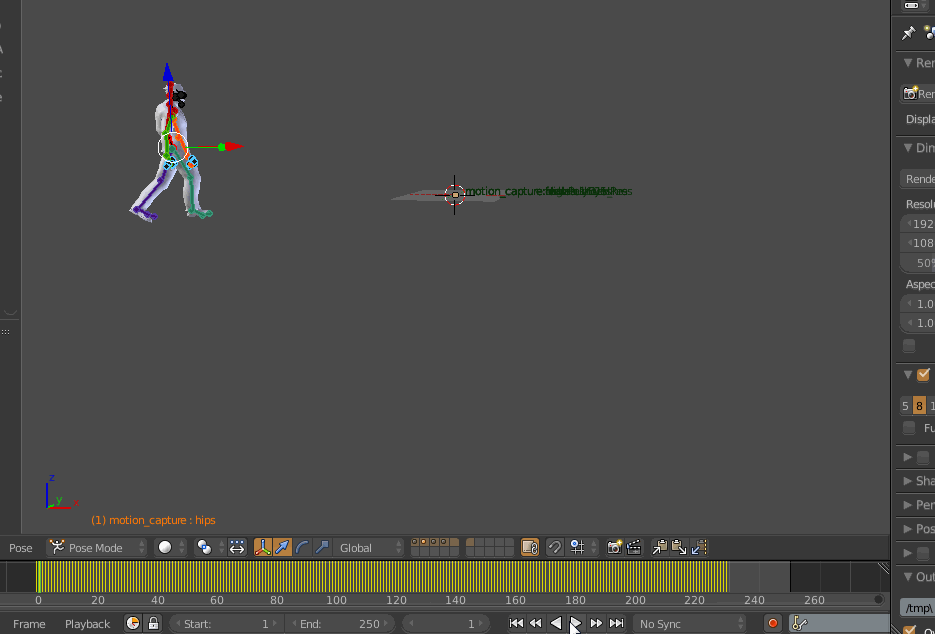Select 5 anti-aliasing samples
Screen dimensions: 935x634
905,406
